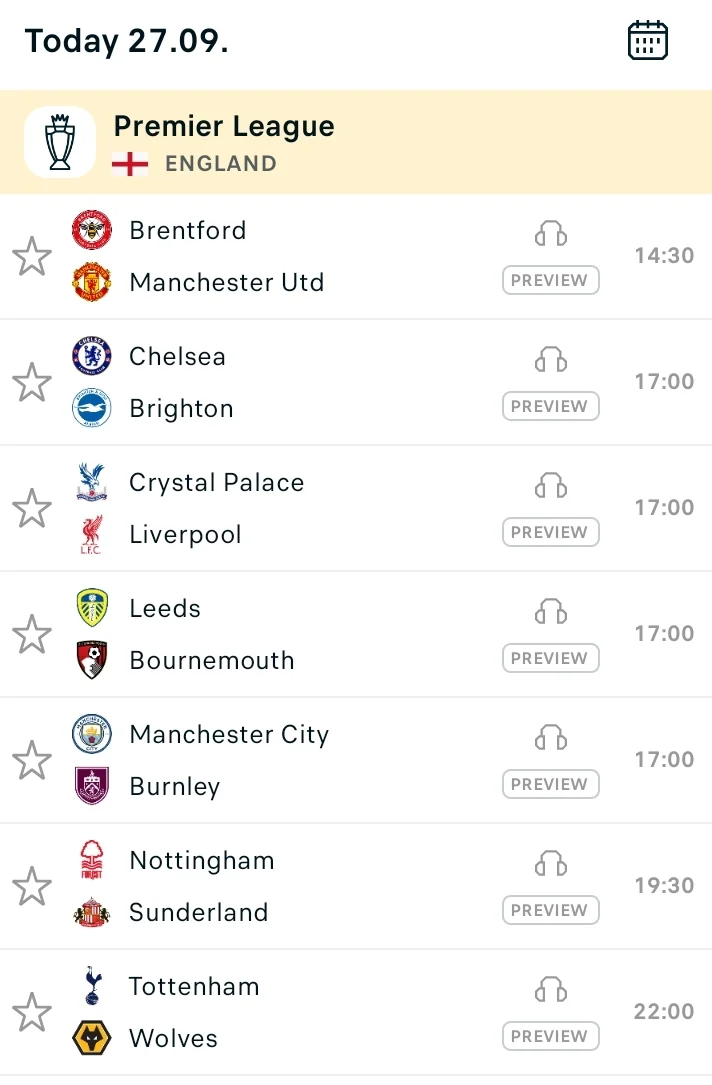Click the Manchester City club crest
Viewport: 712px width, 1085px height.
tap(91, 733)
